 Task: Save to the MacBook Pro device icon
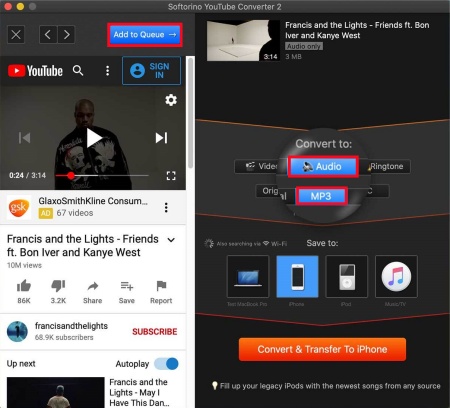pyautogui.click(x=248, y=276)
